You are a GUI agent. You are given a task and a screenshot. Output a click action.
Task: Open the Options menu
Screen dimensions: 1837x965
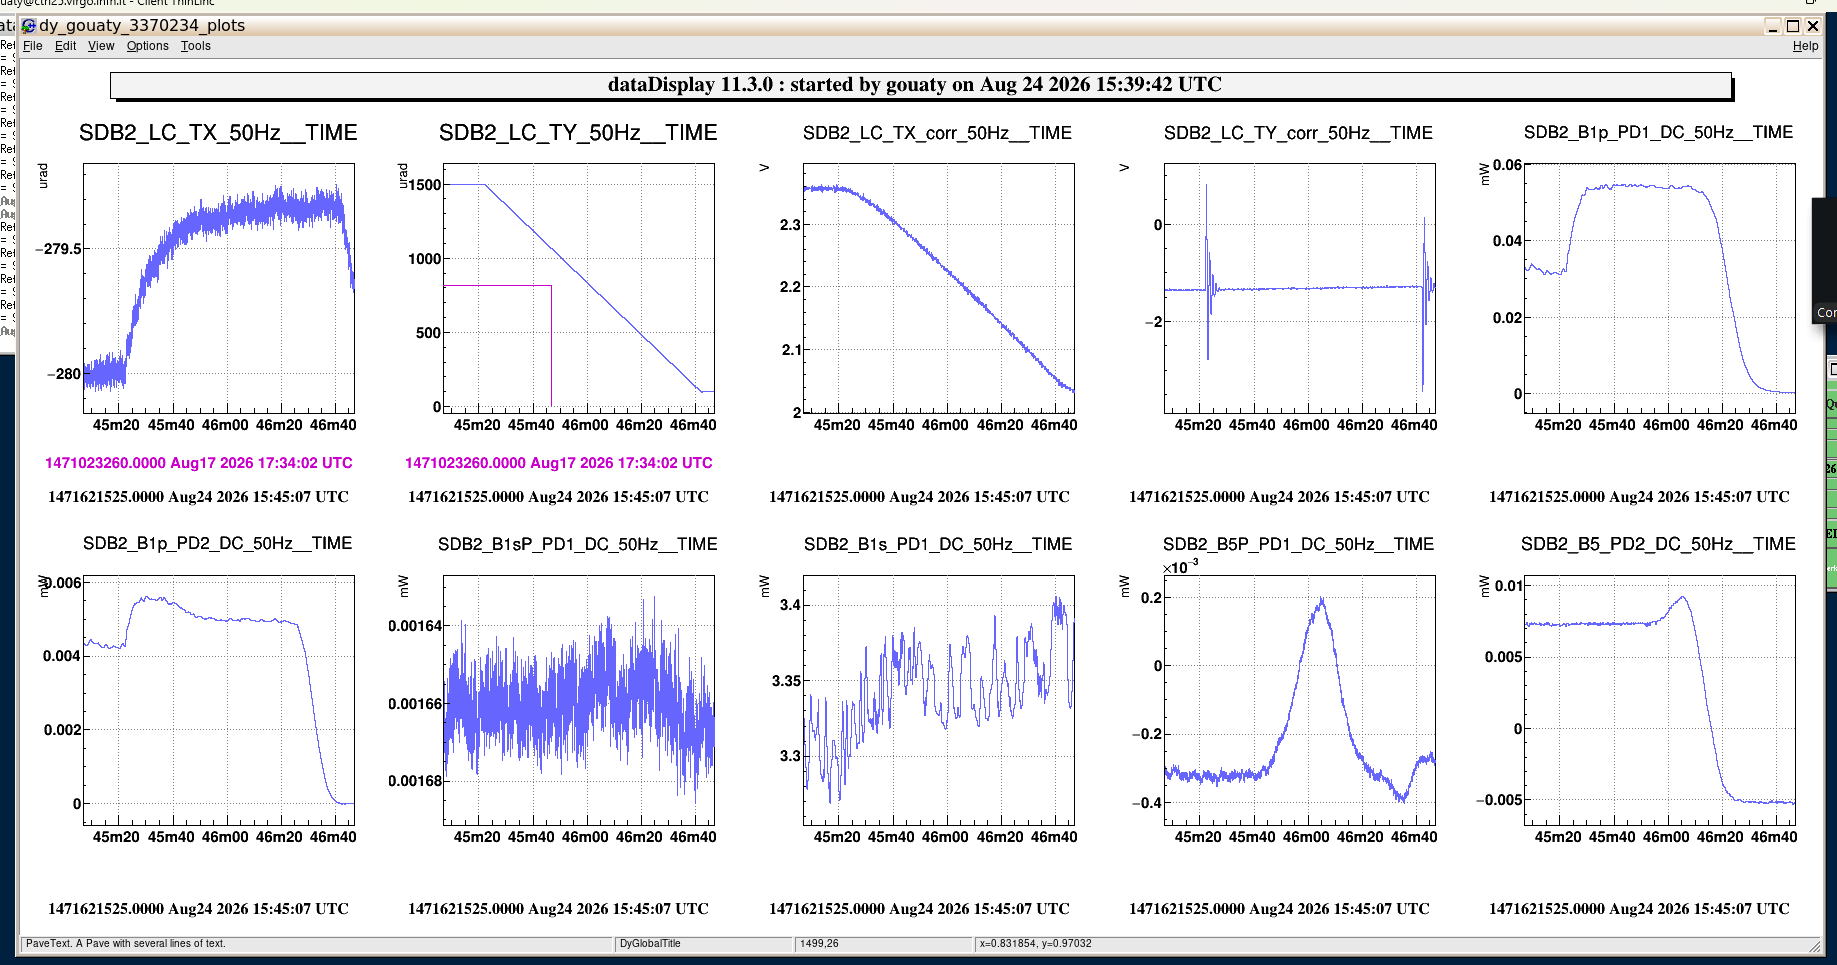click(147, 46)
